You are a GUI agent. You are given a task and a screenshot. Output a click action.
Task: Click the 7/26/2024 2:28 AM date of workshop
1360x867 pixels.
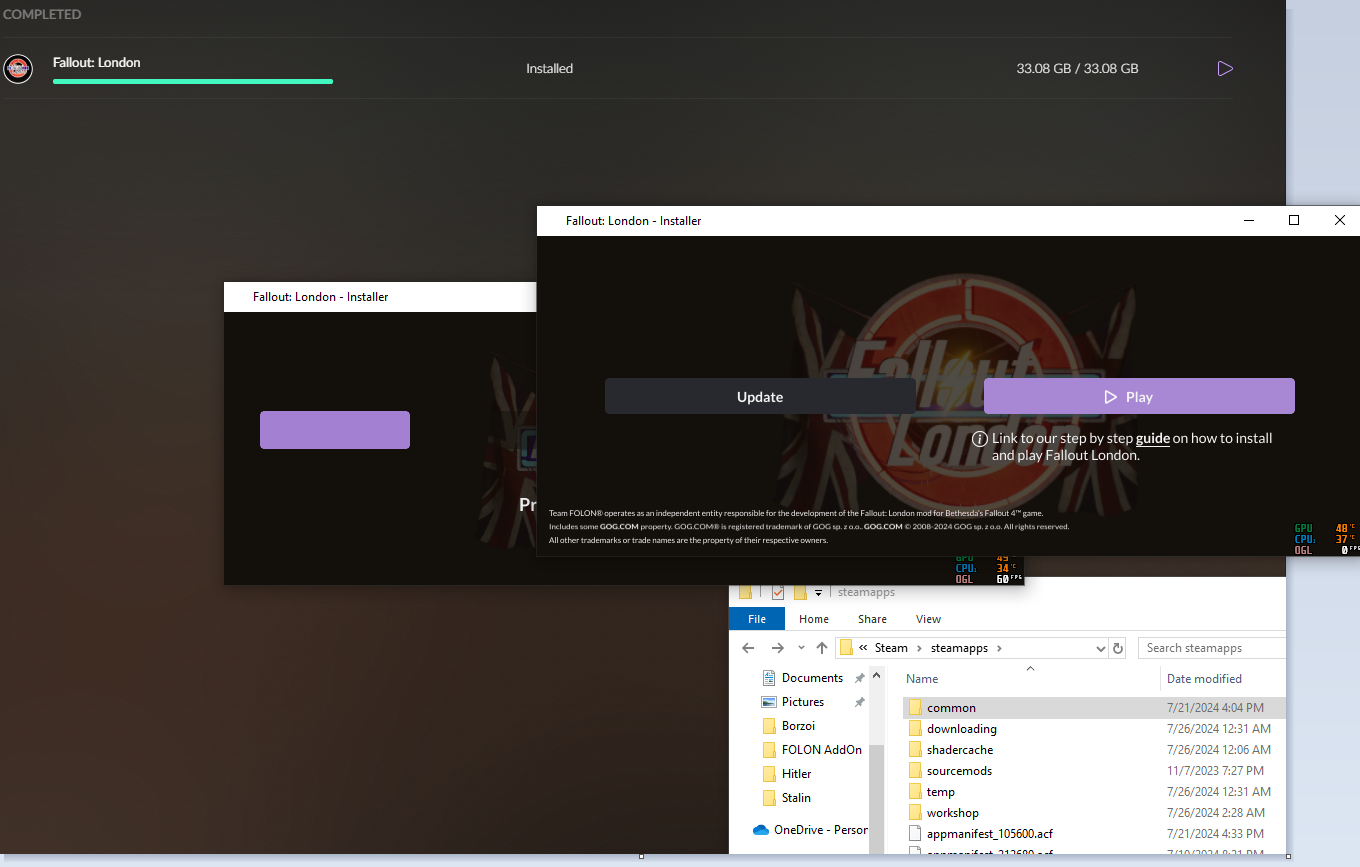(x=1216, y=813)
